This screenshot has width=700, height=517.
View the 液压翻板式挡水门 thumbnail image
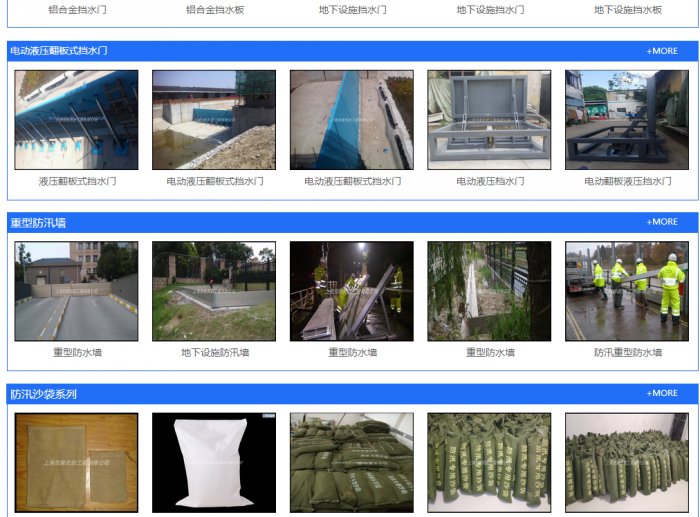click(x=77, y=119)
